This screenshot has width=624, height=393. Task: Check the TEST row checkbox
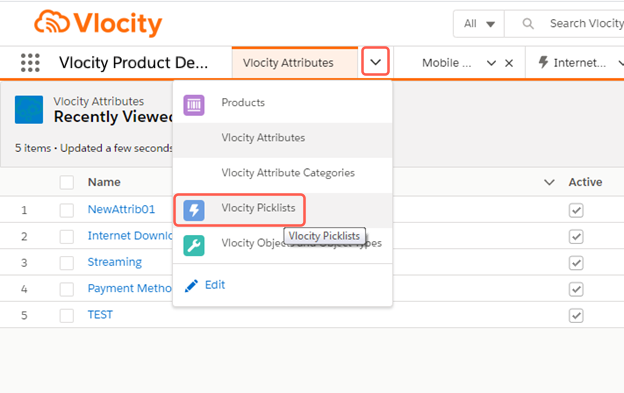66,316
